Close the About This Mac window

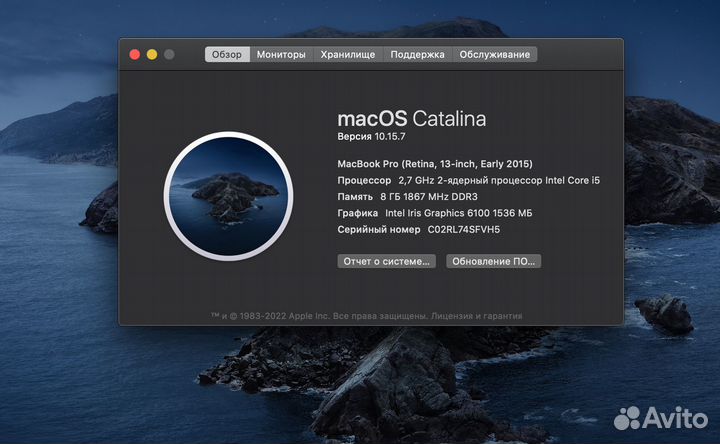point(135,55)
